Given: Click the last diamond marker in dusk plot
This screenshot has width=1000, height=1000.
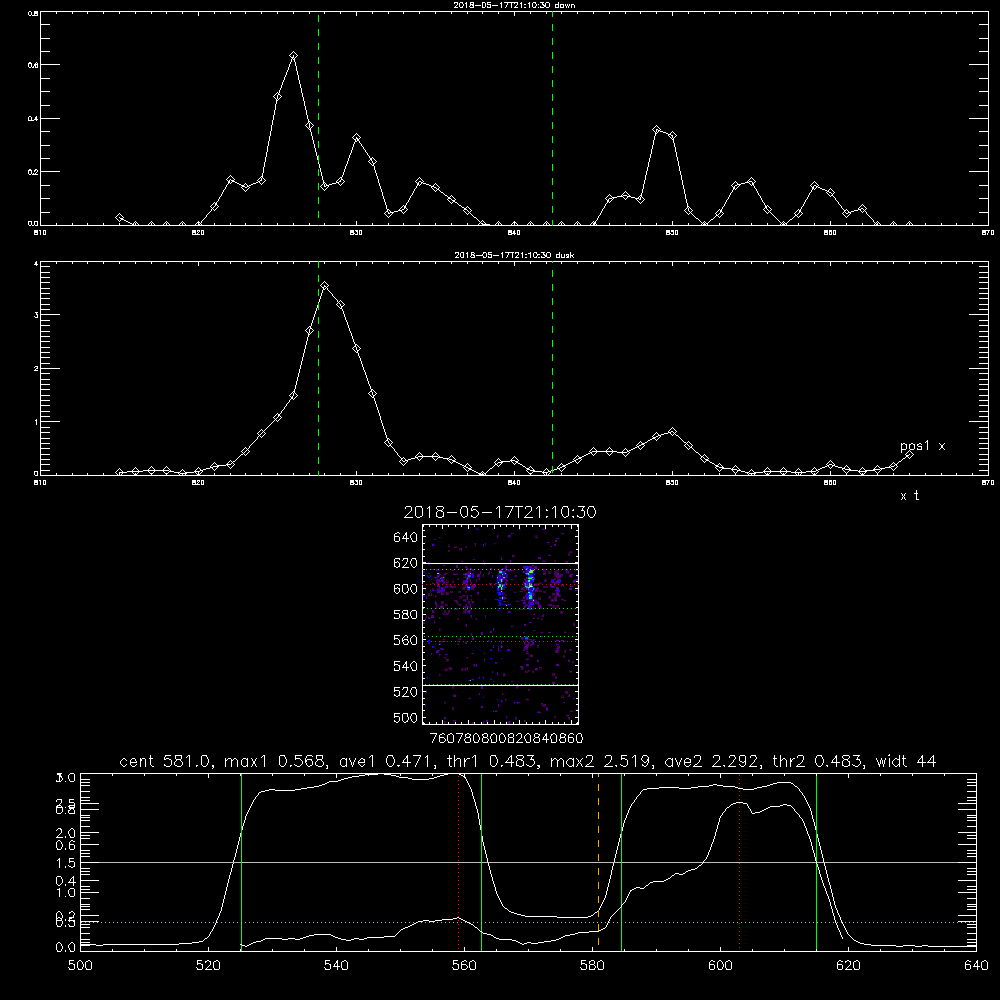Looking at the screenshot, I should (x=909, y=454).
